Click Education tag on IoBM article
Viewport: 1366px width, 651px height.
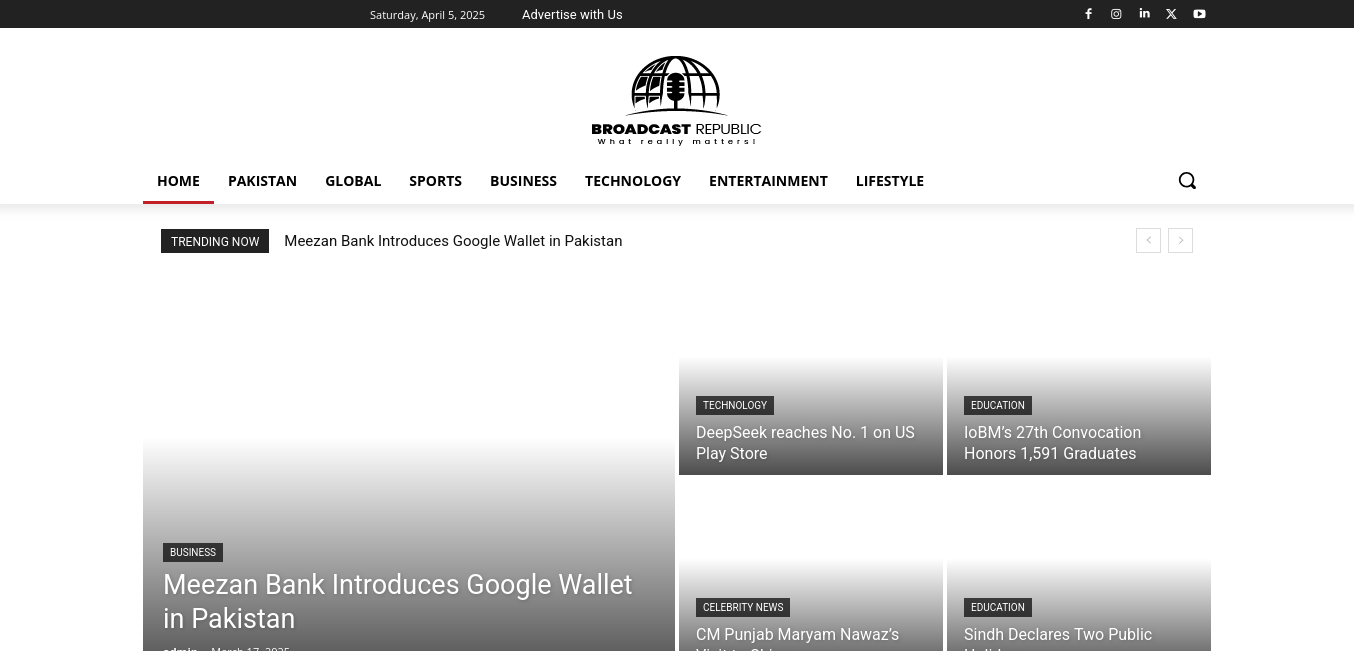tap(998, 405)
